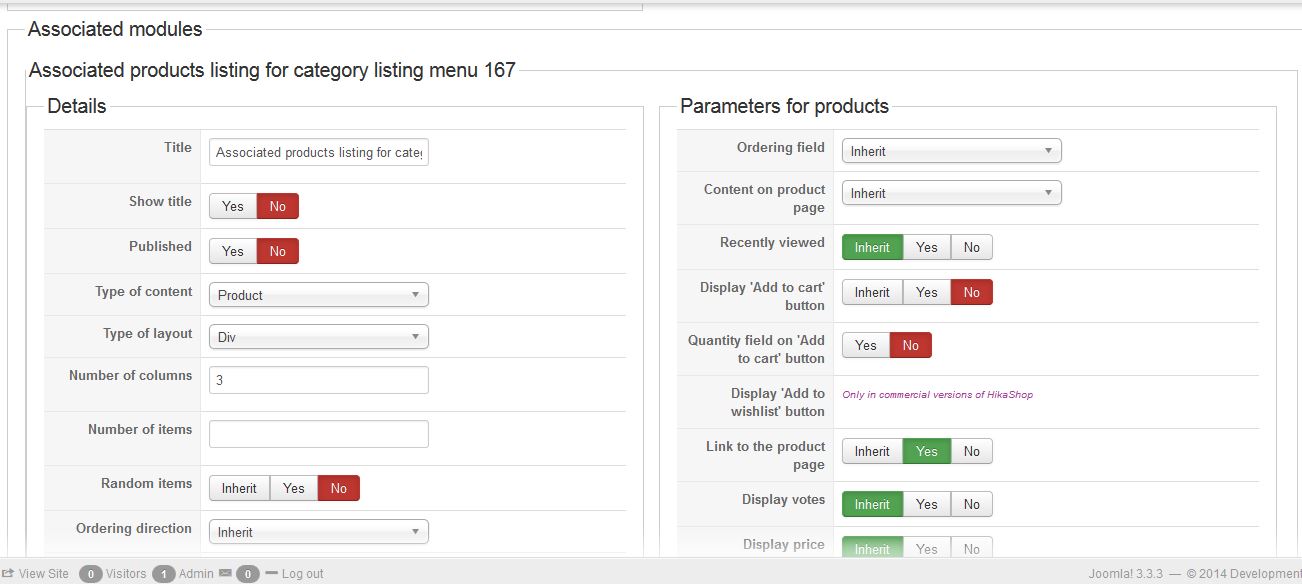The width and height of the screenshot is (1302, 584).
Task: Enable Quantity field on 'Add to cart' button
Action: tap(866, 345)
